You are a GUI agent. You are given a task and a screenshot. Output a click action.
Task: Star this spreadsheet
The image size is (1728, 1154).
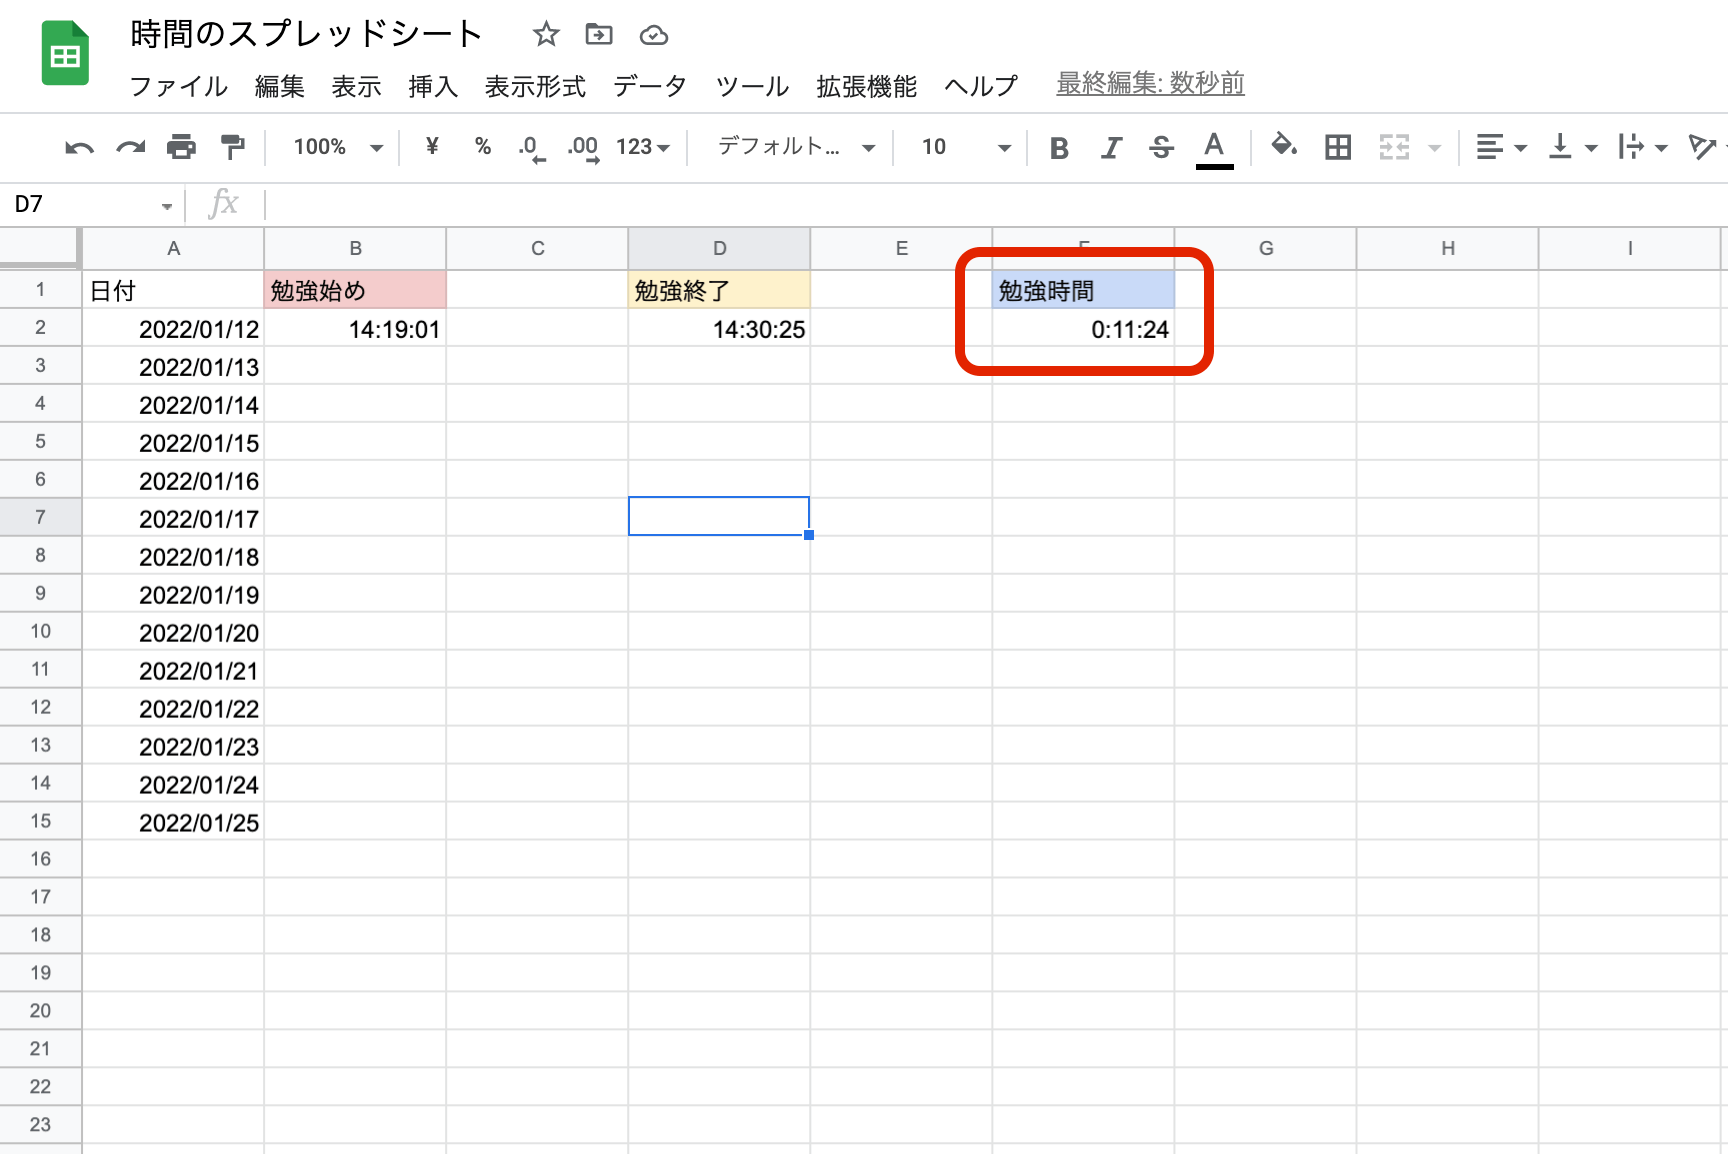tap(545, 35)
